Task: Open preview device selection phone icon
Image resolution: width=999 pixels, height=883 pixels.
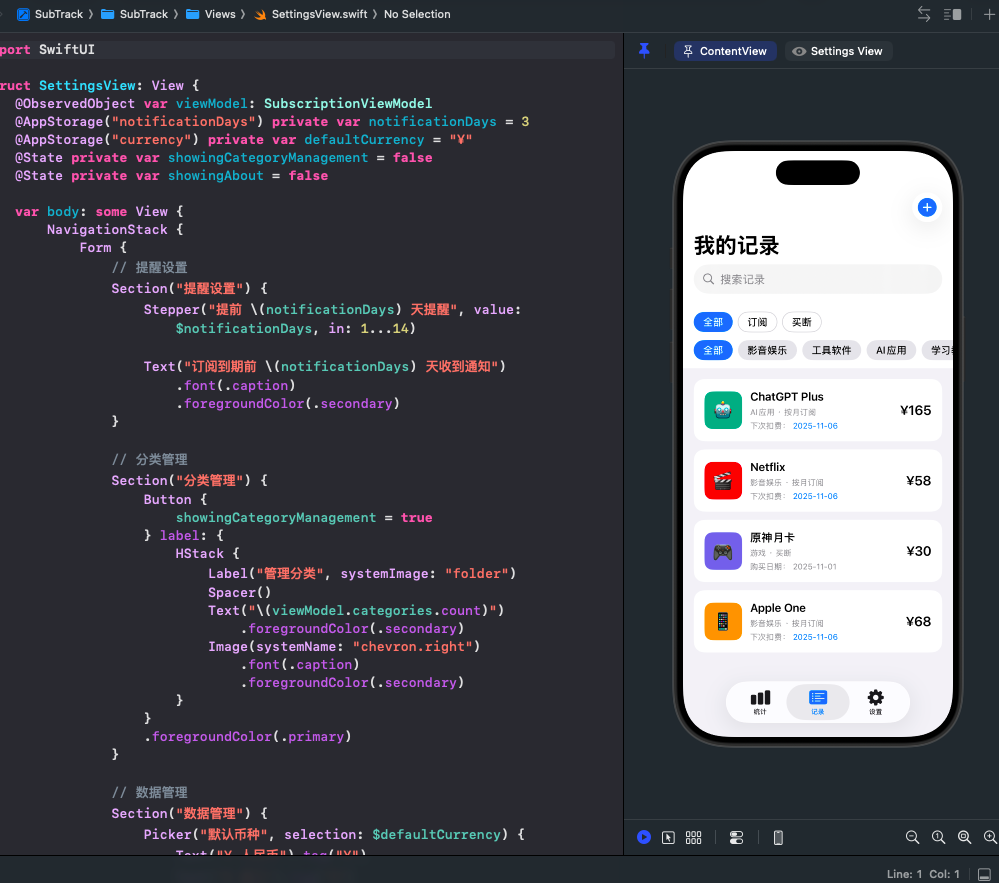Action: [x=778, y=837]
